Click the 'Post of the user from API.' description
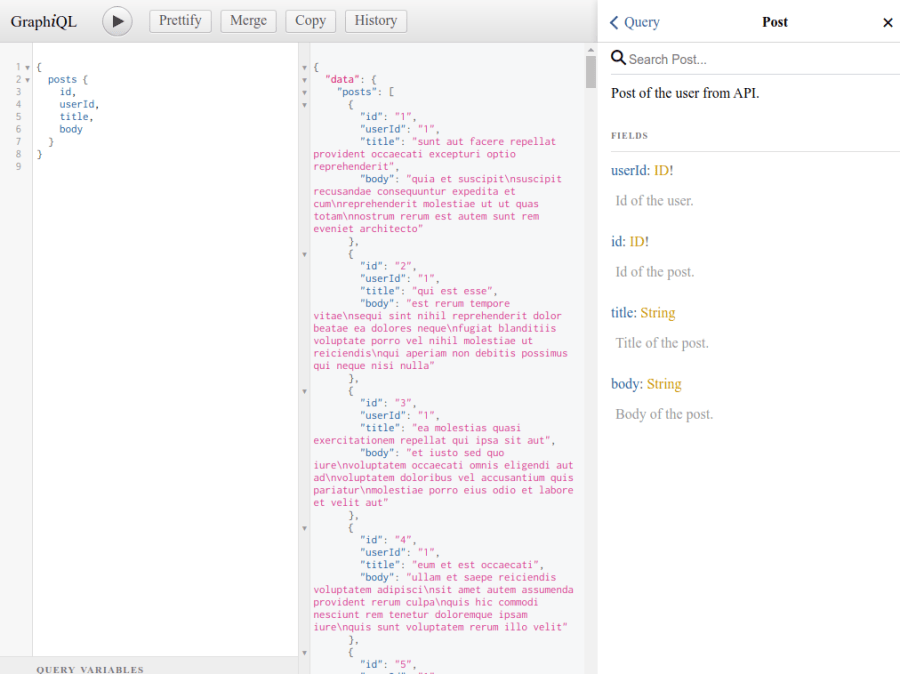The image size is (900, 674). (685, 93)
